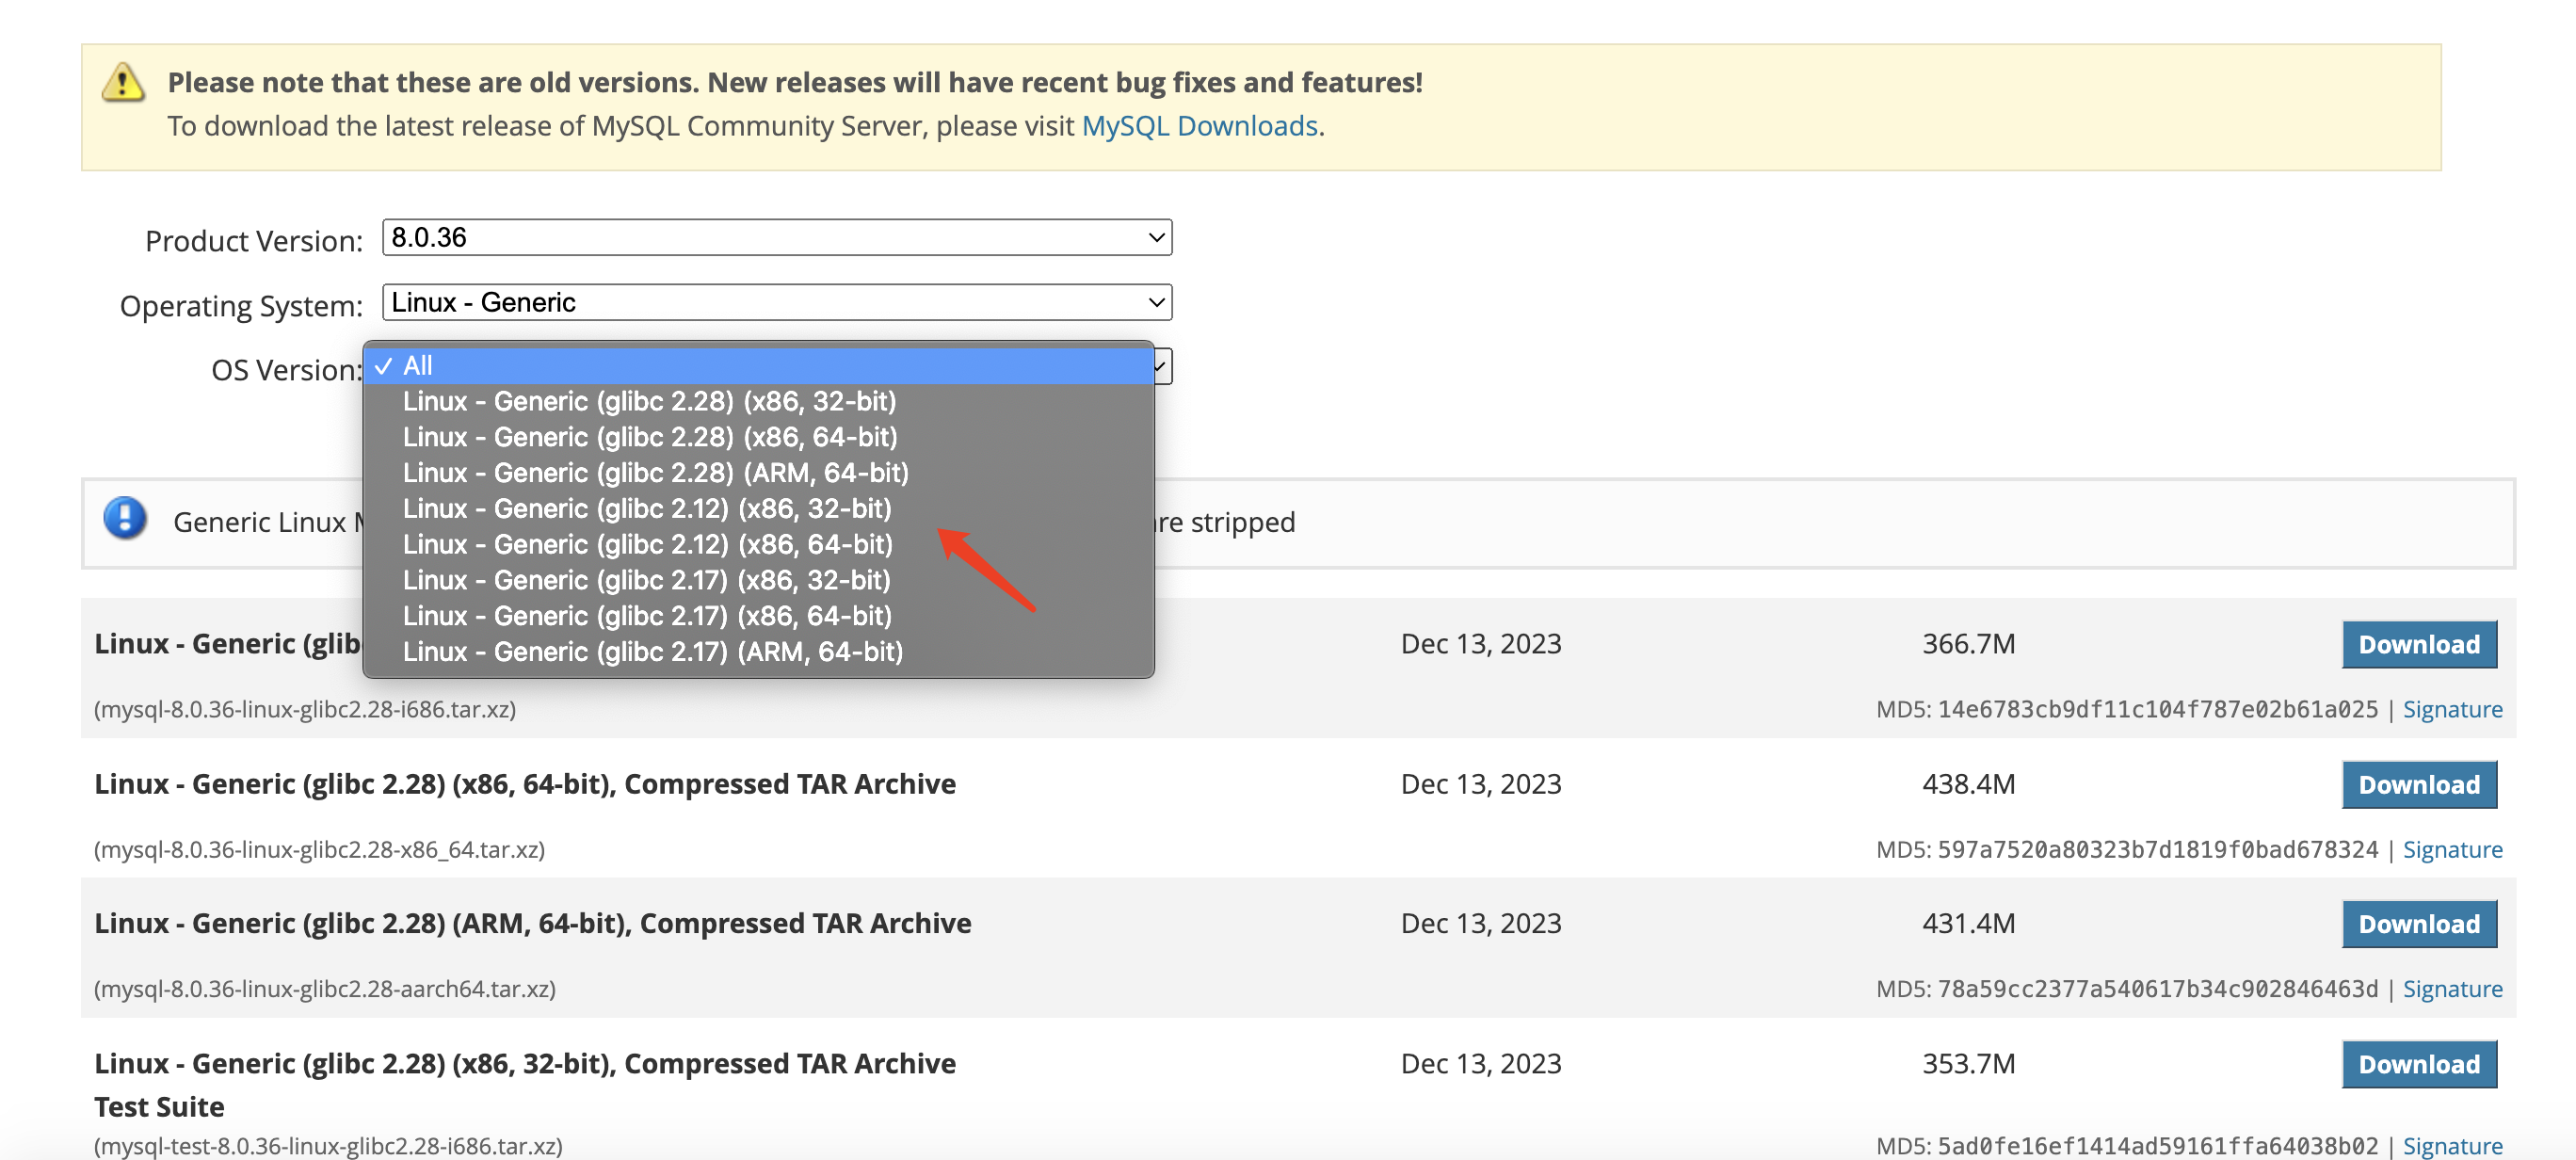Screen dimensions: 2576x1160
Task: Open Signature link for MD5 5ad0fe16ef14...
Action: [x=2452, y=1145]
